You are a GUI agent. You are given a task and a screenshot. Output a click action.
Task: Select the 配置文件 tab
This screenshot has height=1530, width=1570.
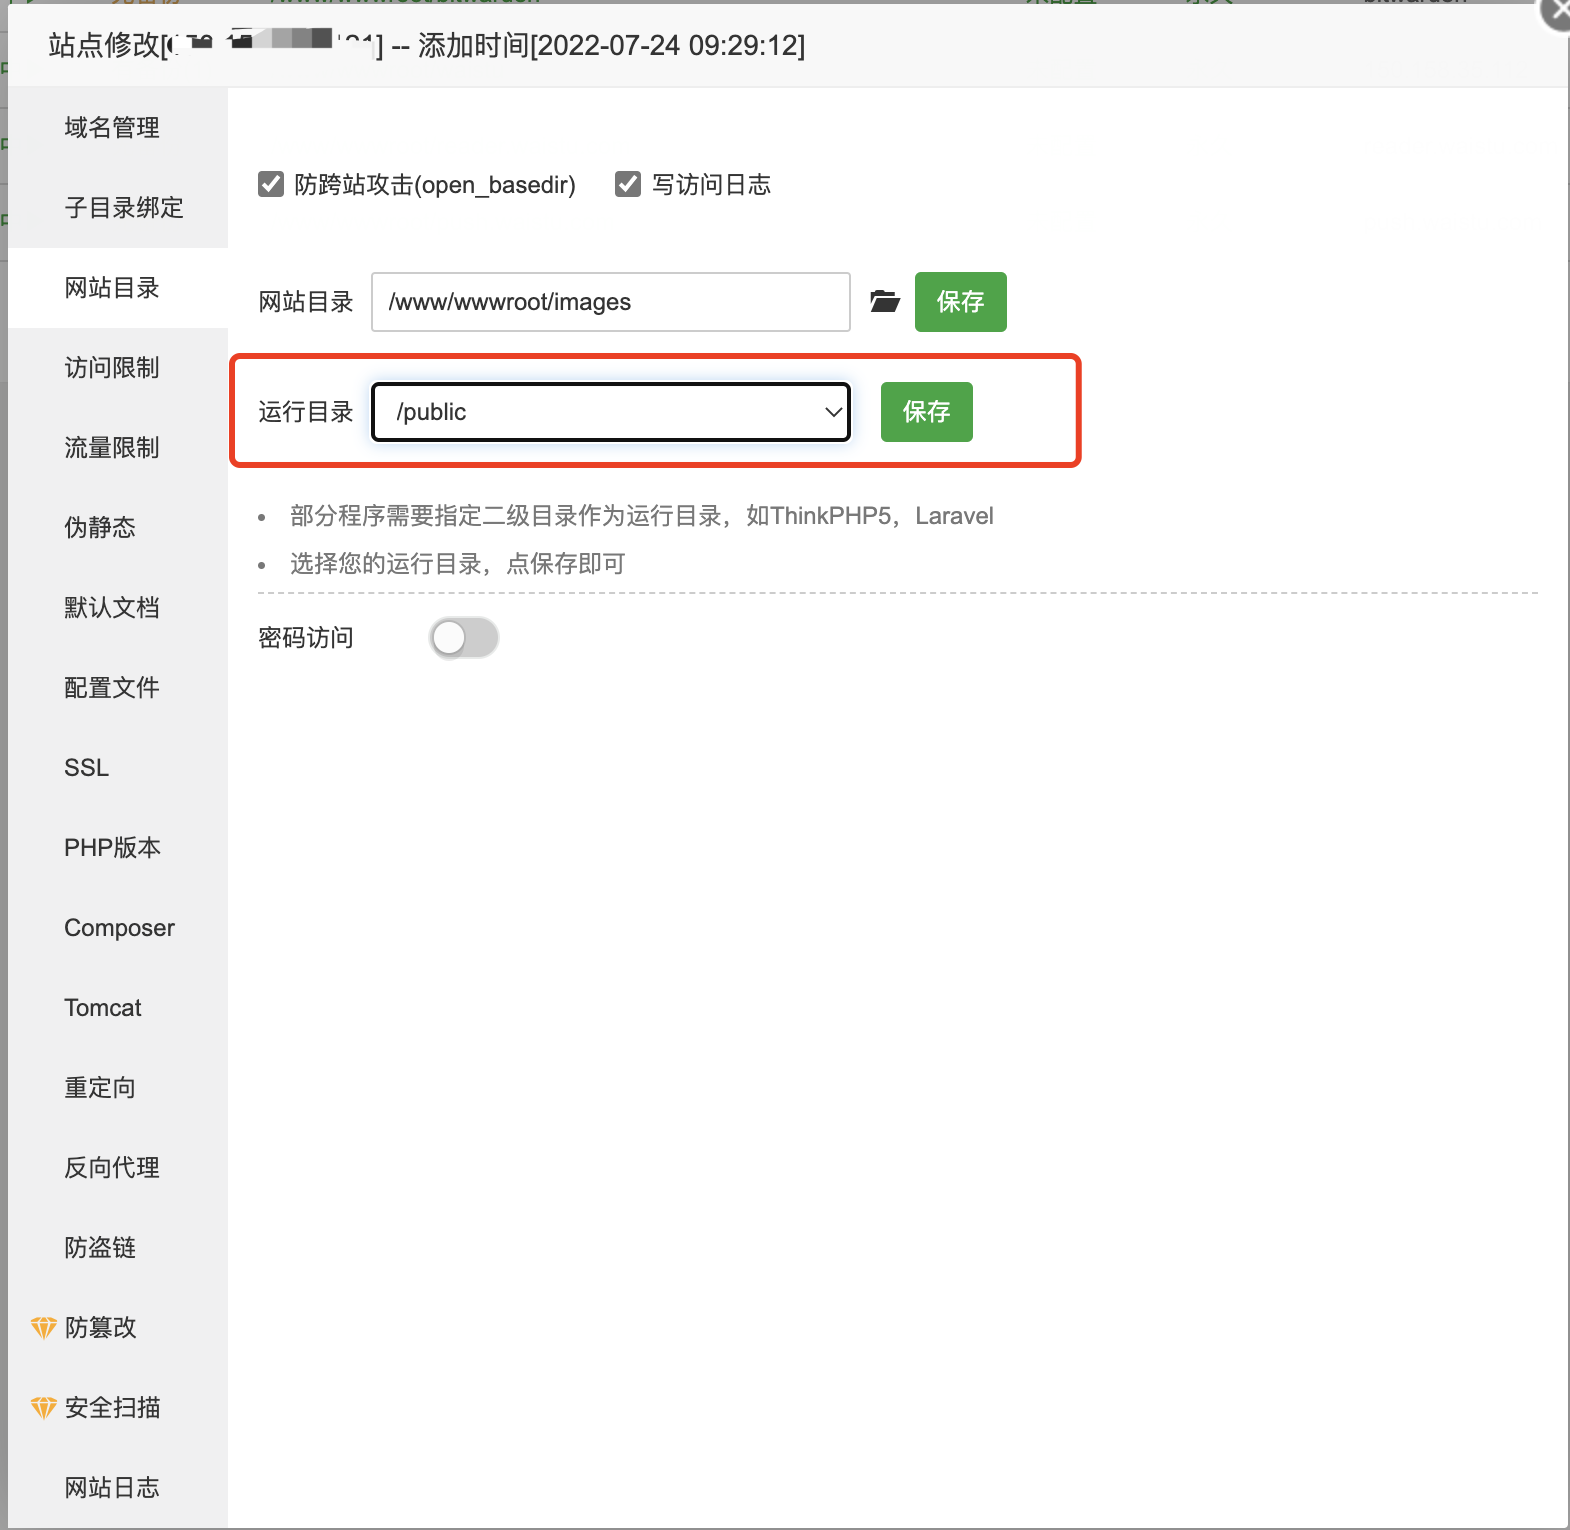112,688
